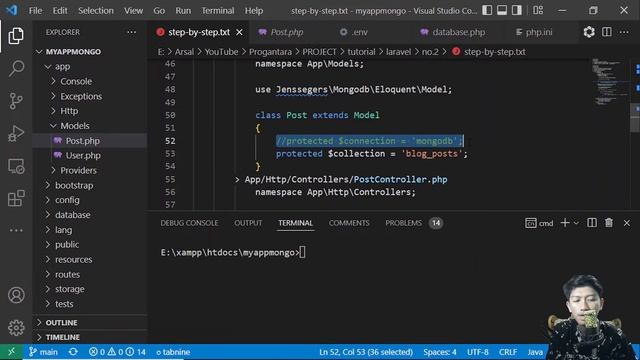Open editor more actions ellipsis

(x=624, y=32)
